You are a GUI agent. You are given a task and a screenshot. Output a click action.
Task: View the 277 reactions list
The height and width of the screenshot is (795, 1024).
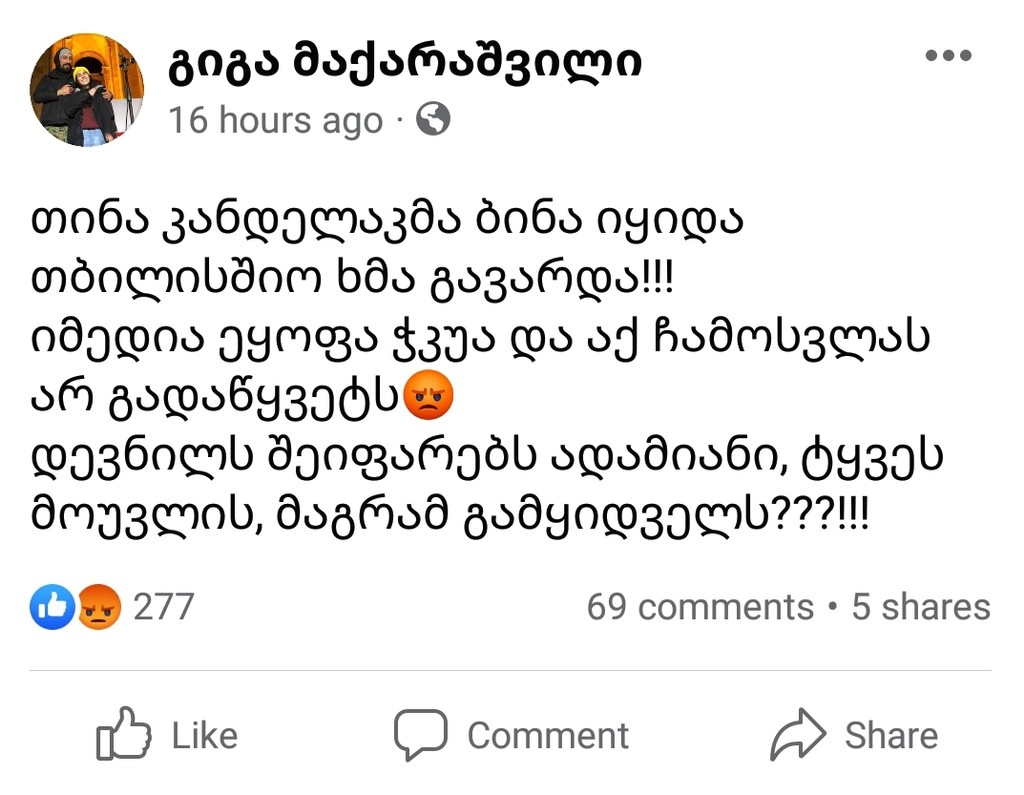coord(163,607)
